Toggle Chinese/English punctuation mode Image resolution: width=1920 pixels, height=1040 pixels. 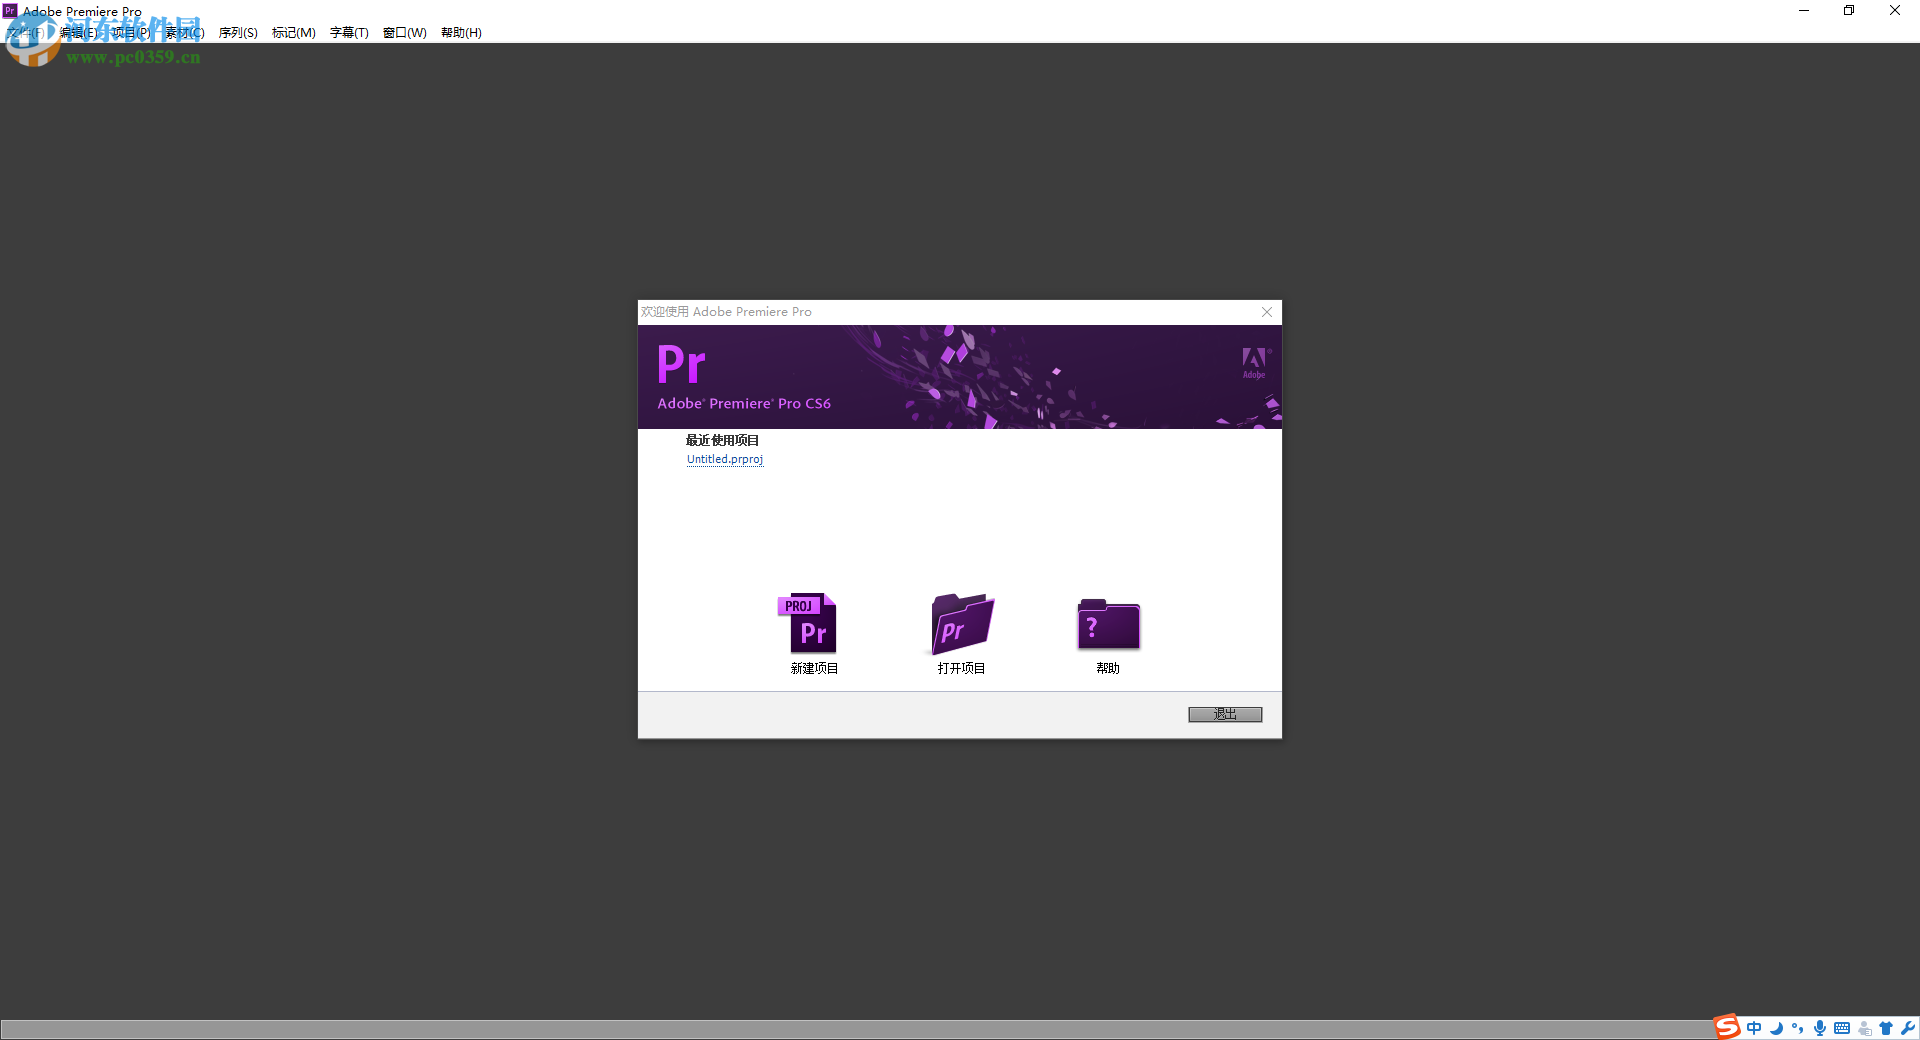click(1798, 1028)
